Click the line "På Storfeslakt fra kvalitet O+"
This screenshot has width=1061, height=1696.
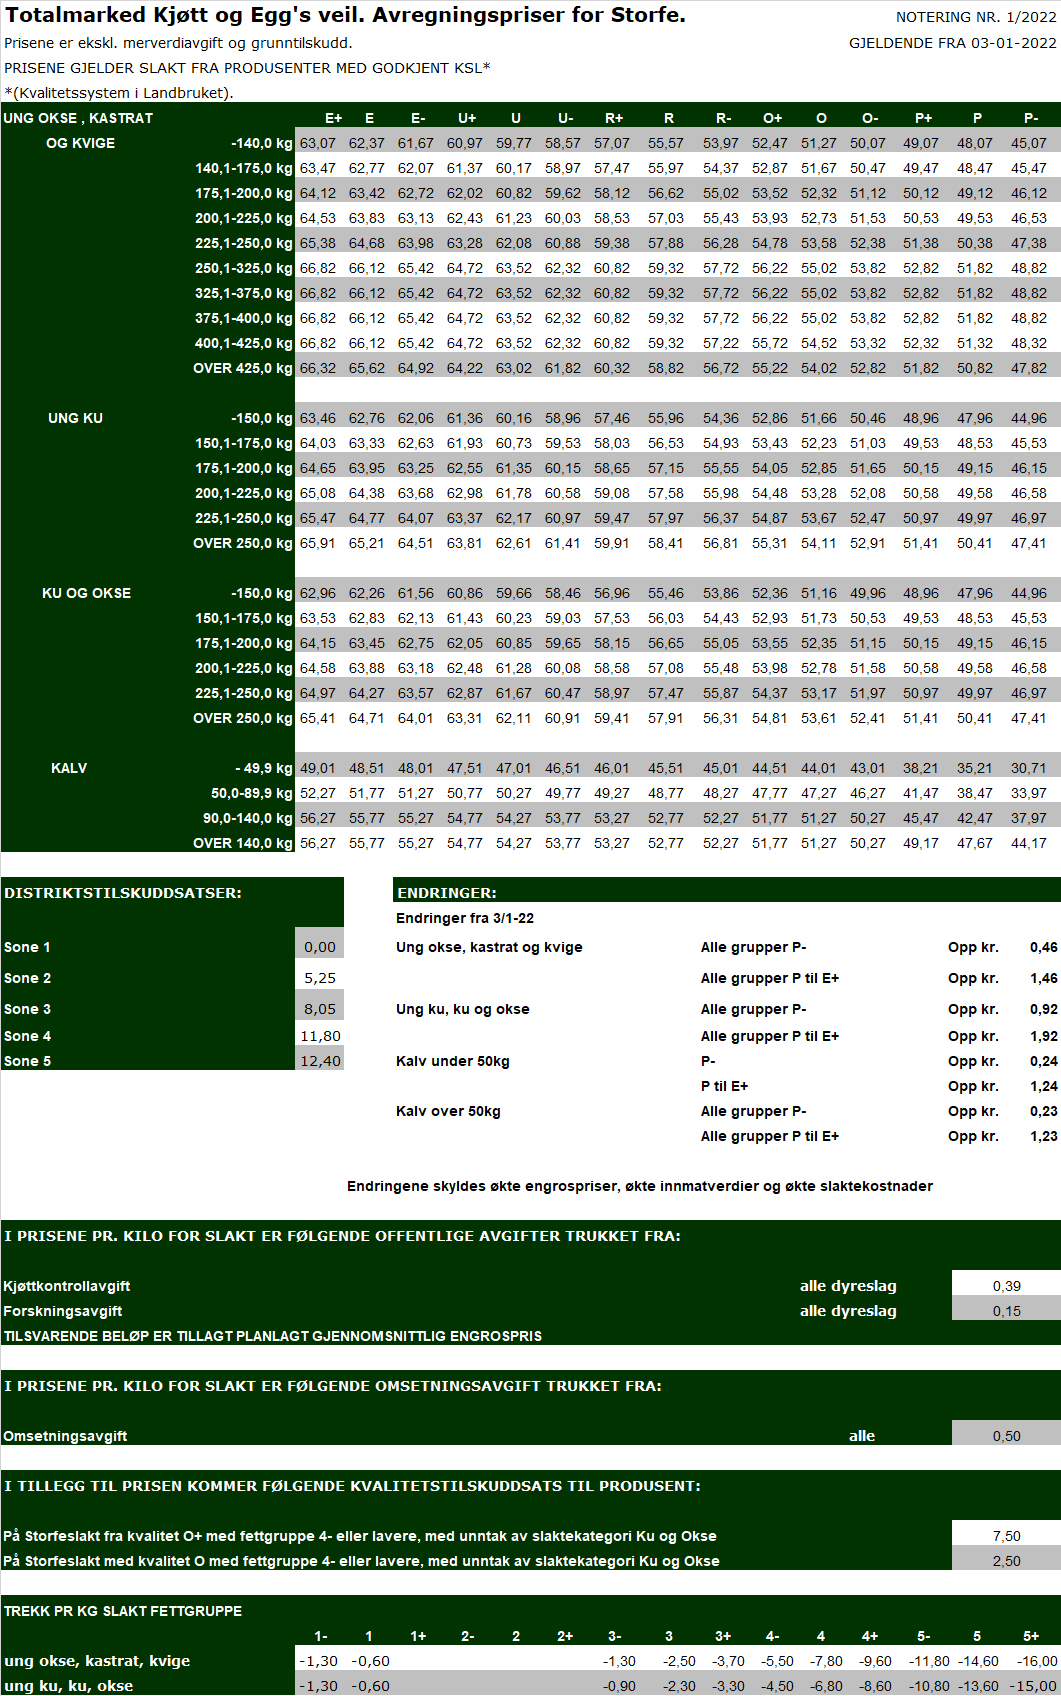point(360,1536)
